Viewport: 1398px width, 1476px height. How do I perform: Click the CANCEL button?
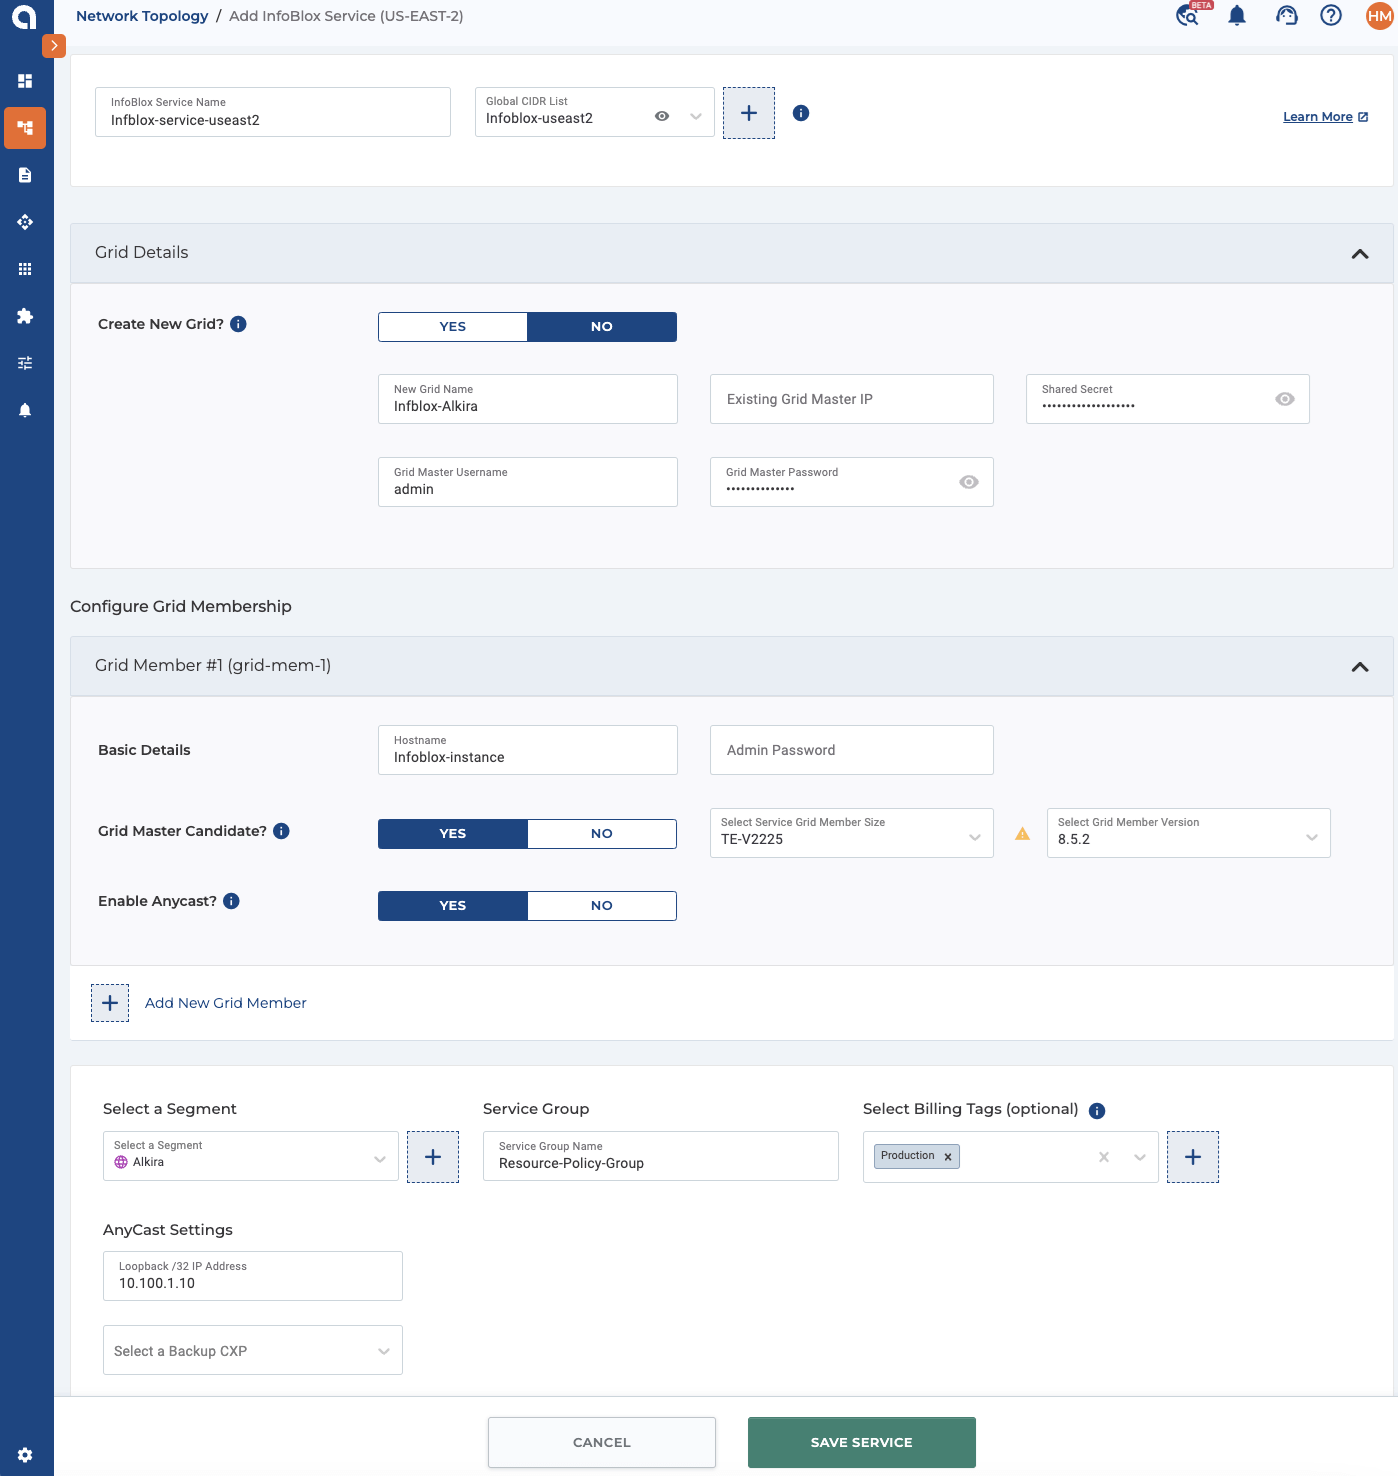pyautogui.click(x=602, y=1442)
